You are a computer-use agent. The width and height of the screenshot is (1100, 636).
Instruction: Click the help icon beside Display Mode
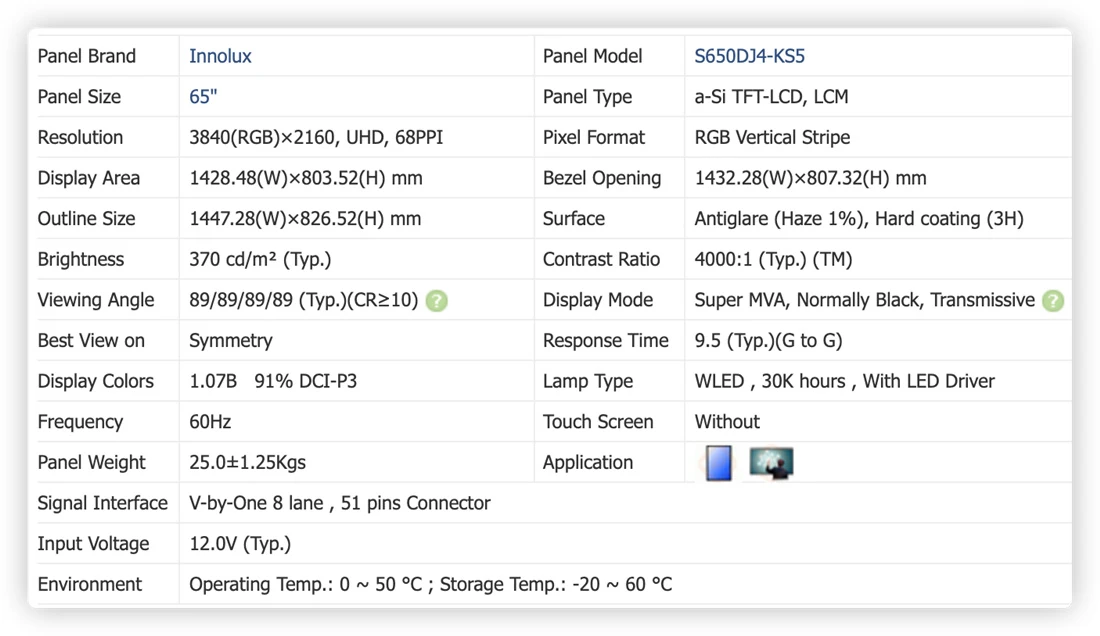[x=1053, y=301]
